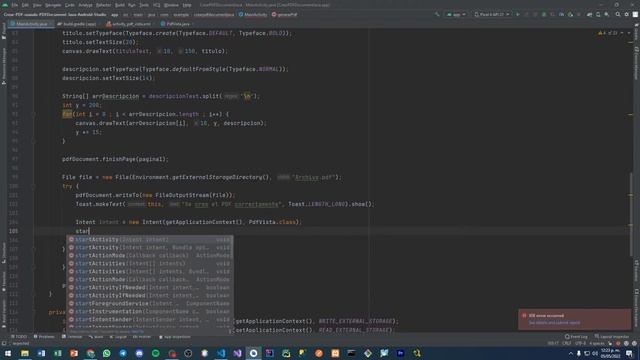Open the Pixel device selector dropdown
Screen dimensions: 640x360
[x=491, y=14]
